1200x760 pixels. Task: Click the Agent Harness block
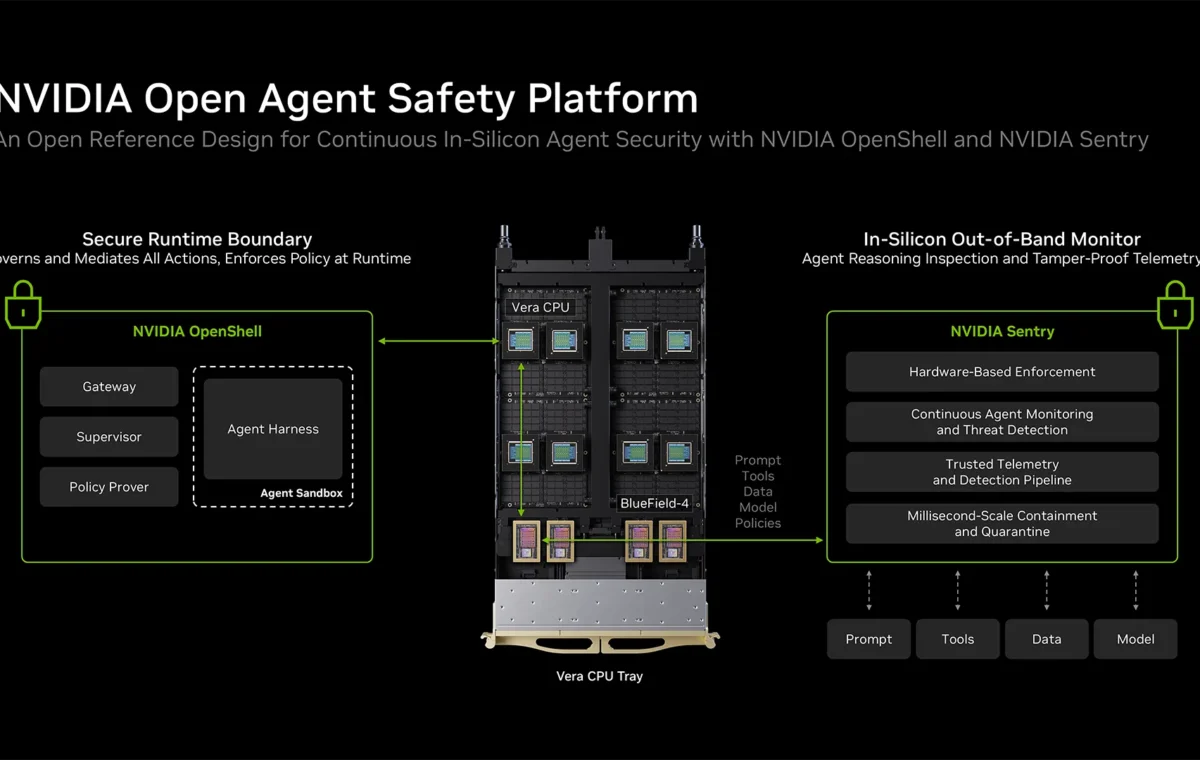[273, 429]
